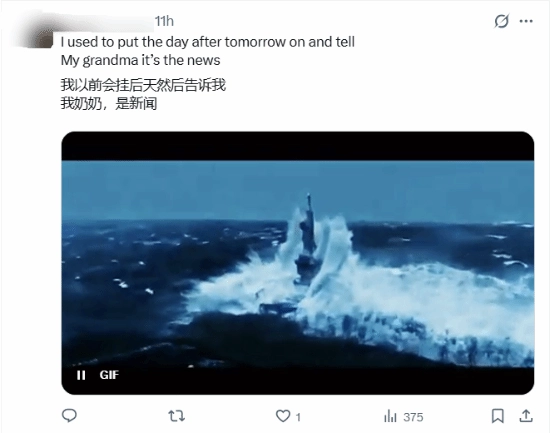Click the share upload arrow icon

[x=526, y=416]
